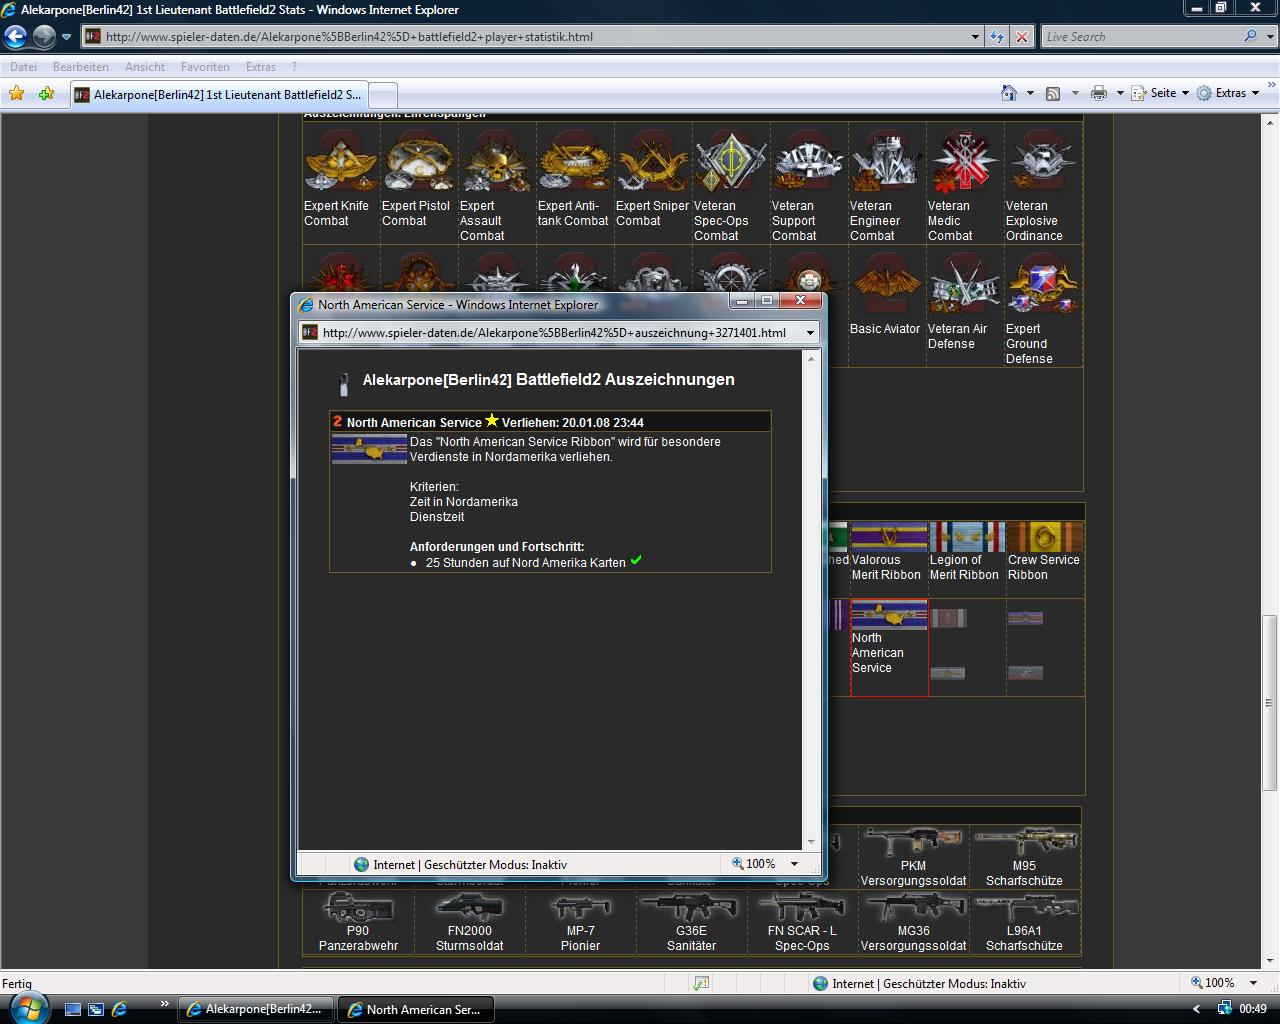Switch to Alekarpone[Berlin42] taskbar button
The width and height of the screenshot is (1280, 1024).
coord(257,1009)
